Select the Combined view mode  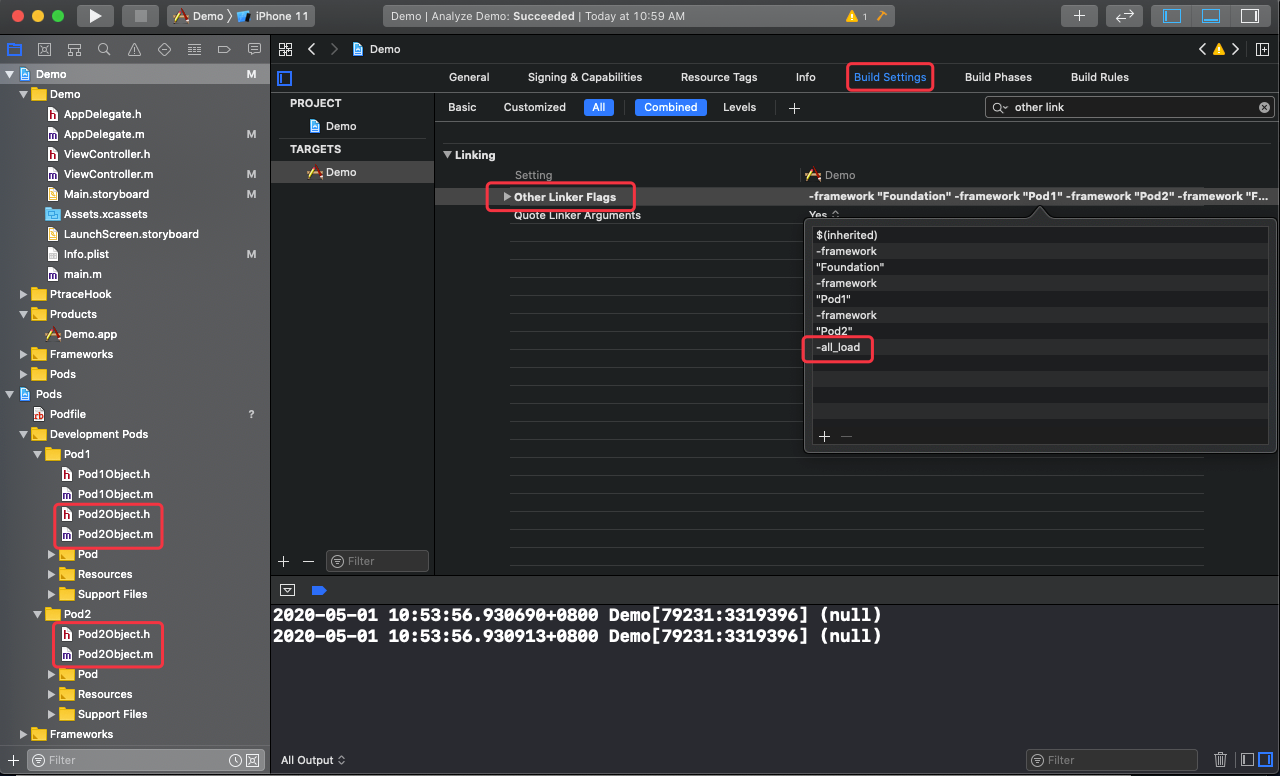point(670,107)
